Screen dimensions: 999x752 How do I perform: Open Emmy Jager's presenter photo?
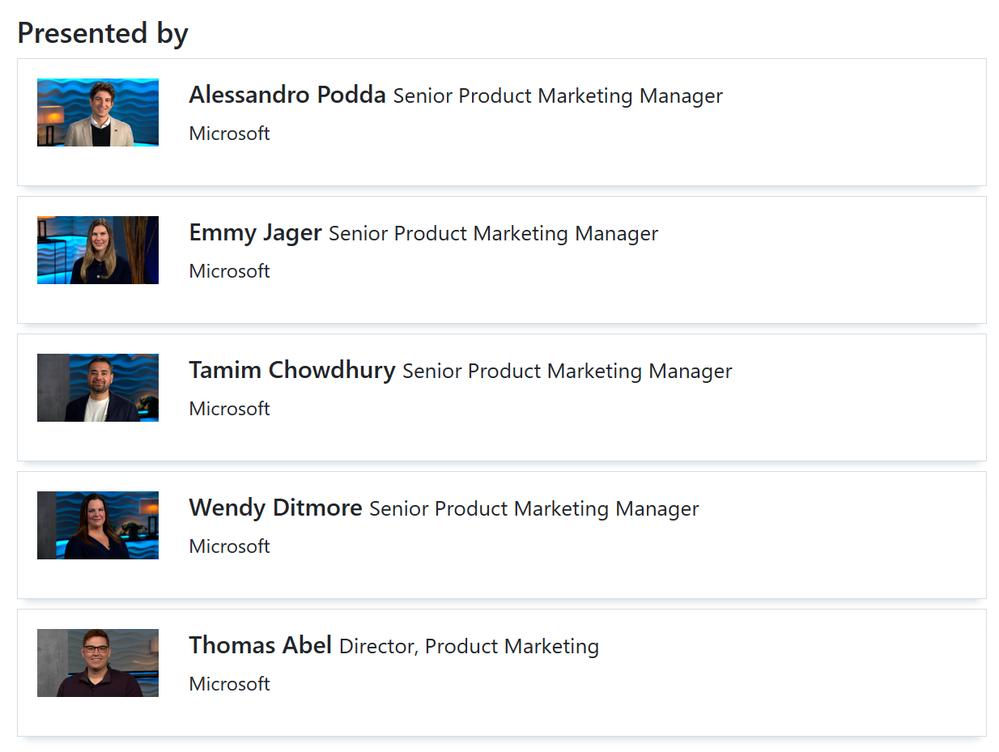pyautogui.click(x=97, y=250)
